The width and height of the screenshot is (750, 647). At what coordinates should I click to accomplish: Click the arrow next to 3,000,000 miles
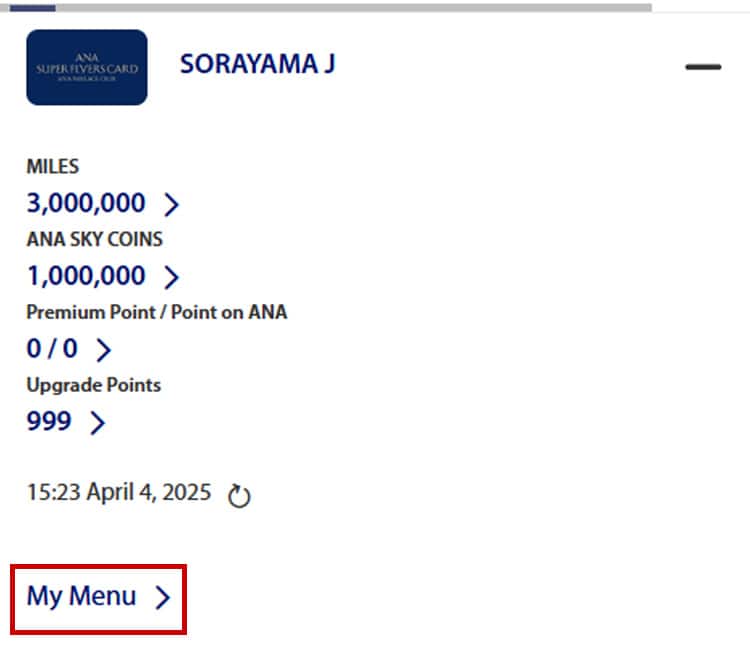171,205
